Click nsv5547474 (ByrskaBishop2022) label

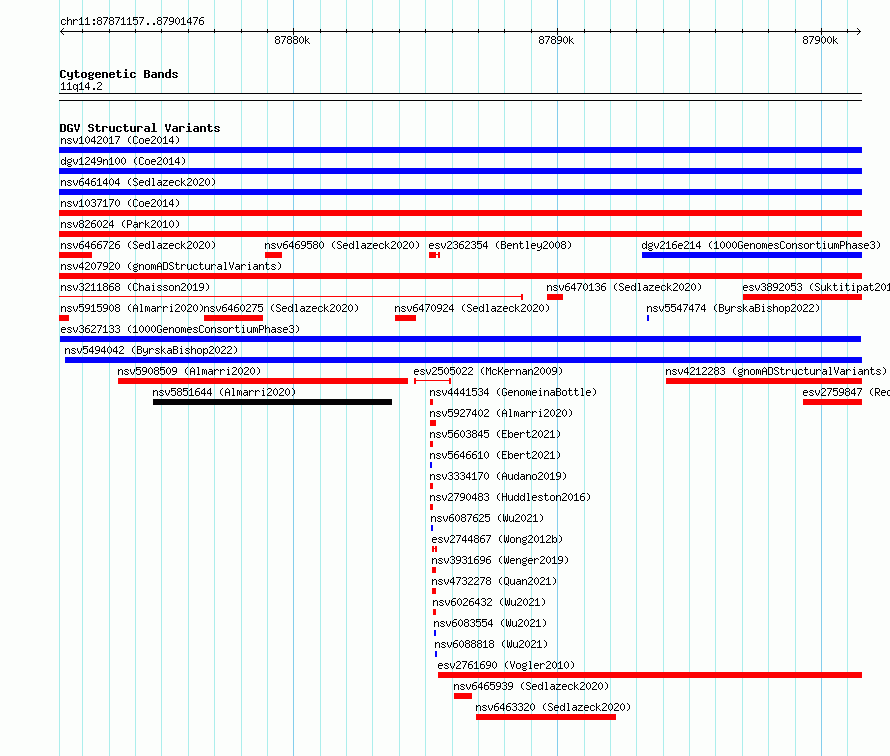click(733, 308)
